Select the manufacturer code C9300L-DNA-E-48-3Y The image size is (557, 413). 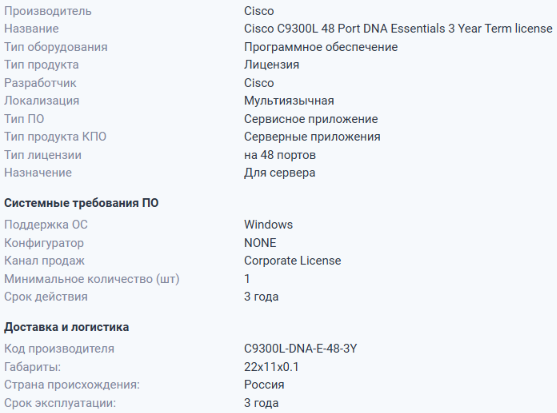coord(301,349)
